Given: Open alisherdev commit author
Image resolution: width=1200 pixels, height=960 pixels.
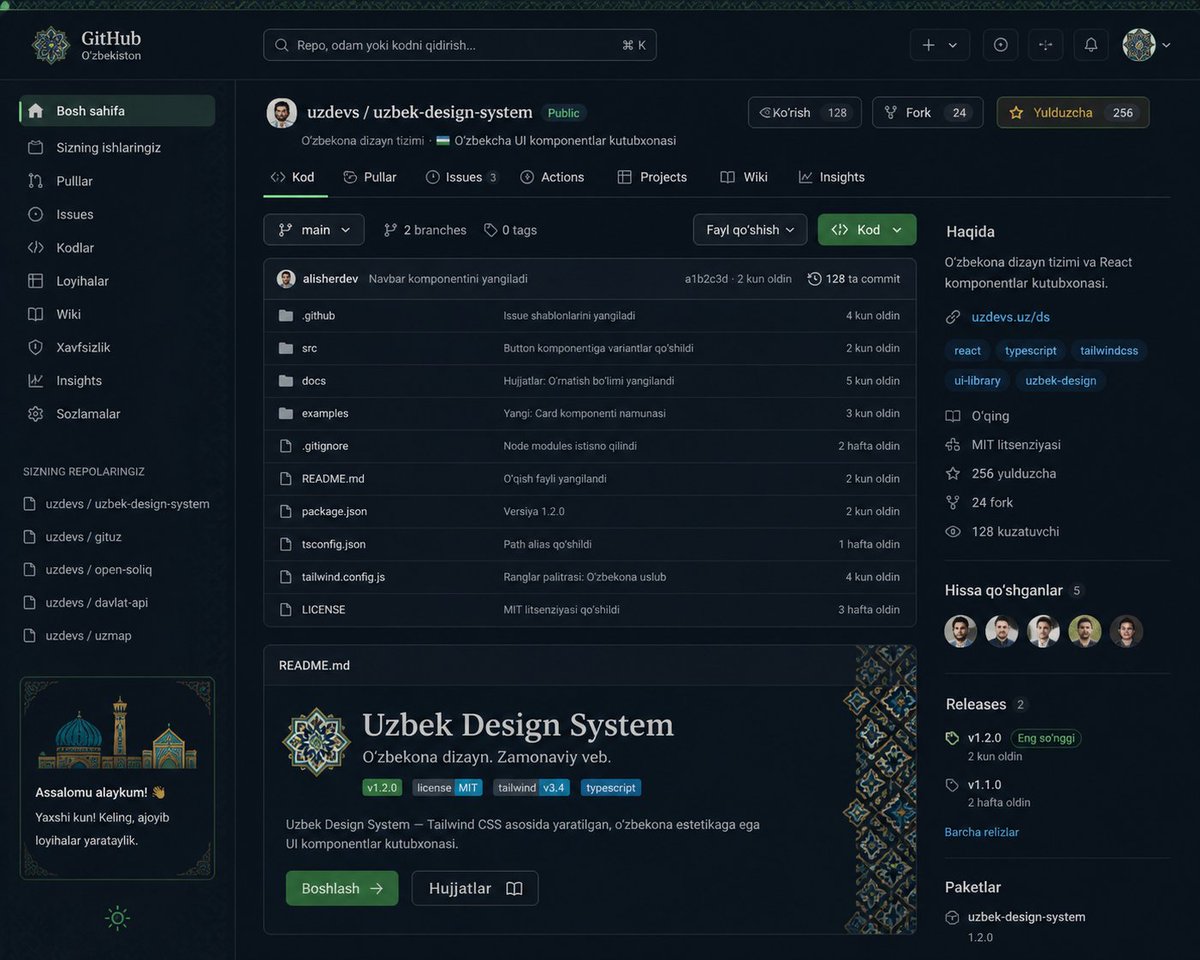Looking at the screenshot, I should [x=330, y=279].
